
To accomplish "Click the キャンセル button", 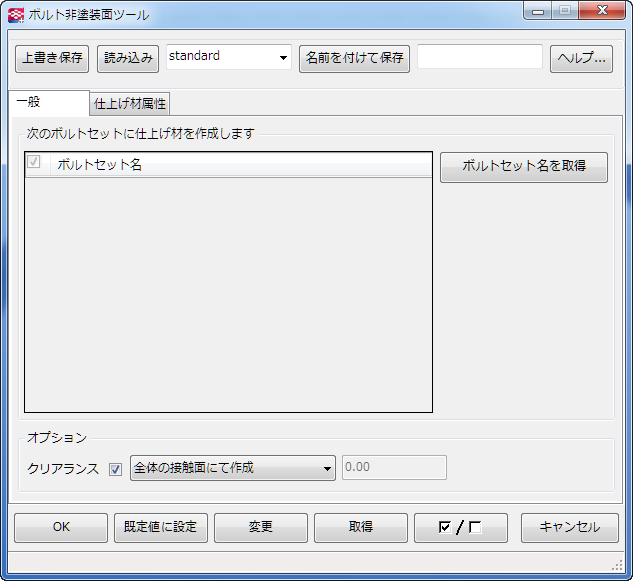I will [570, 528].
